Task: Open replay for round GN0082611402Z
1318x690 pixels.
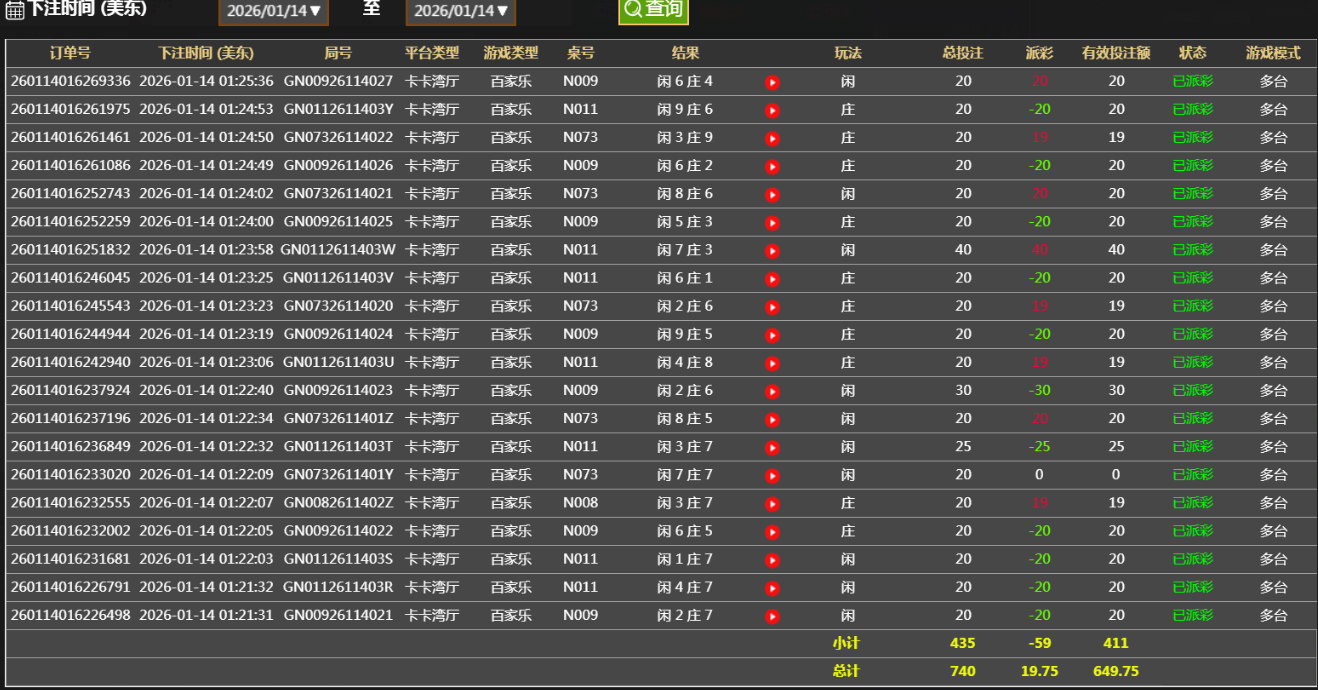Action: coord(772,503)
